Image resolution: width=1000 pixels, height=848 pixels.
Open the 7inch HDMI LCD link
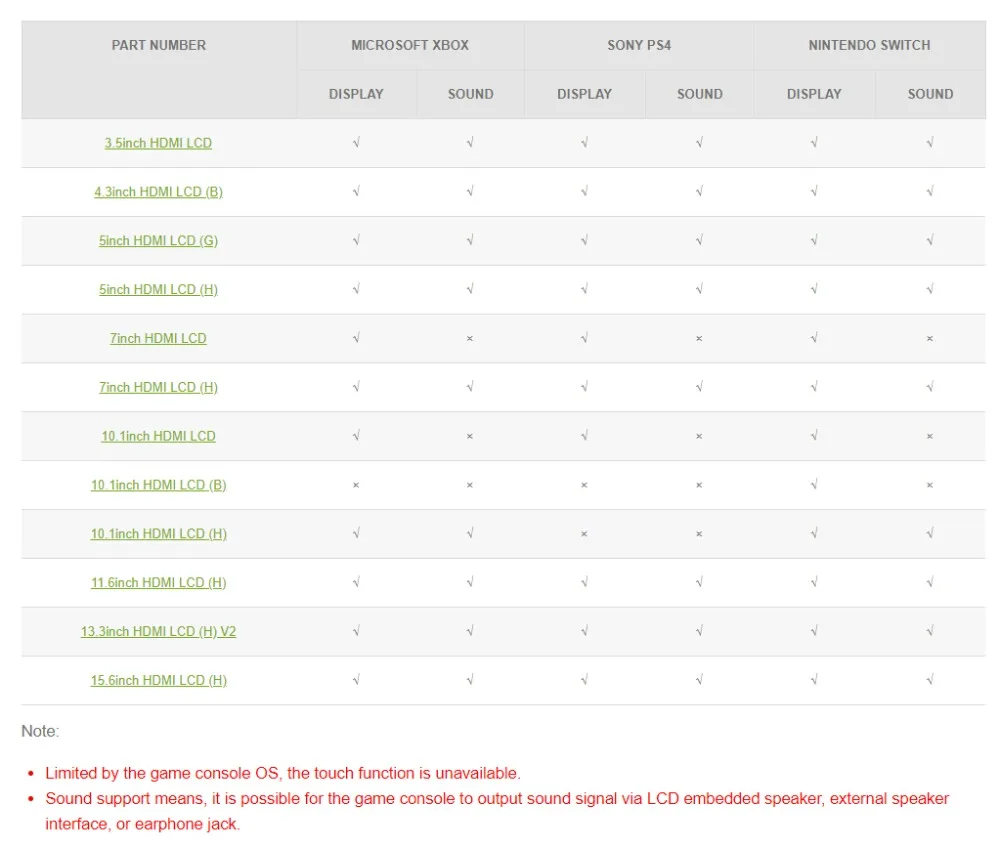coord(158,339)
